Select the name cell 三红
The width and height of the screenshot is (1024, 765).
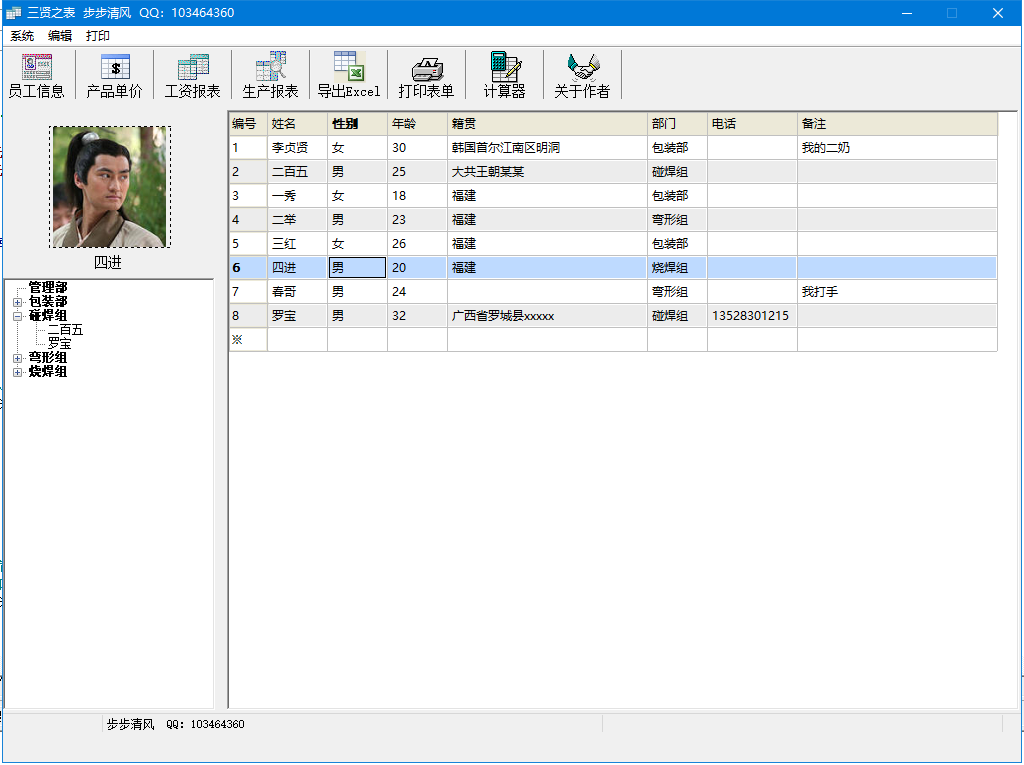[x=297, y=244]
